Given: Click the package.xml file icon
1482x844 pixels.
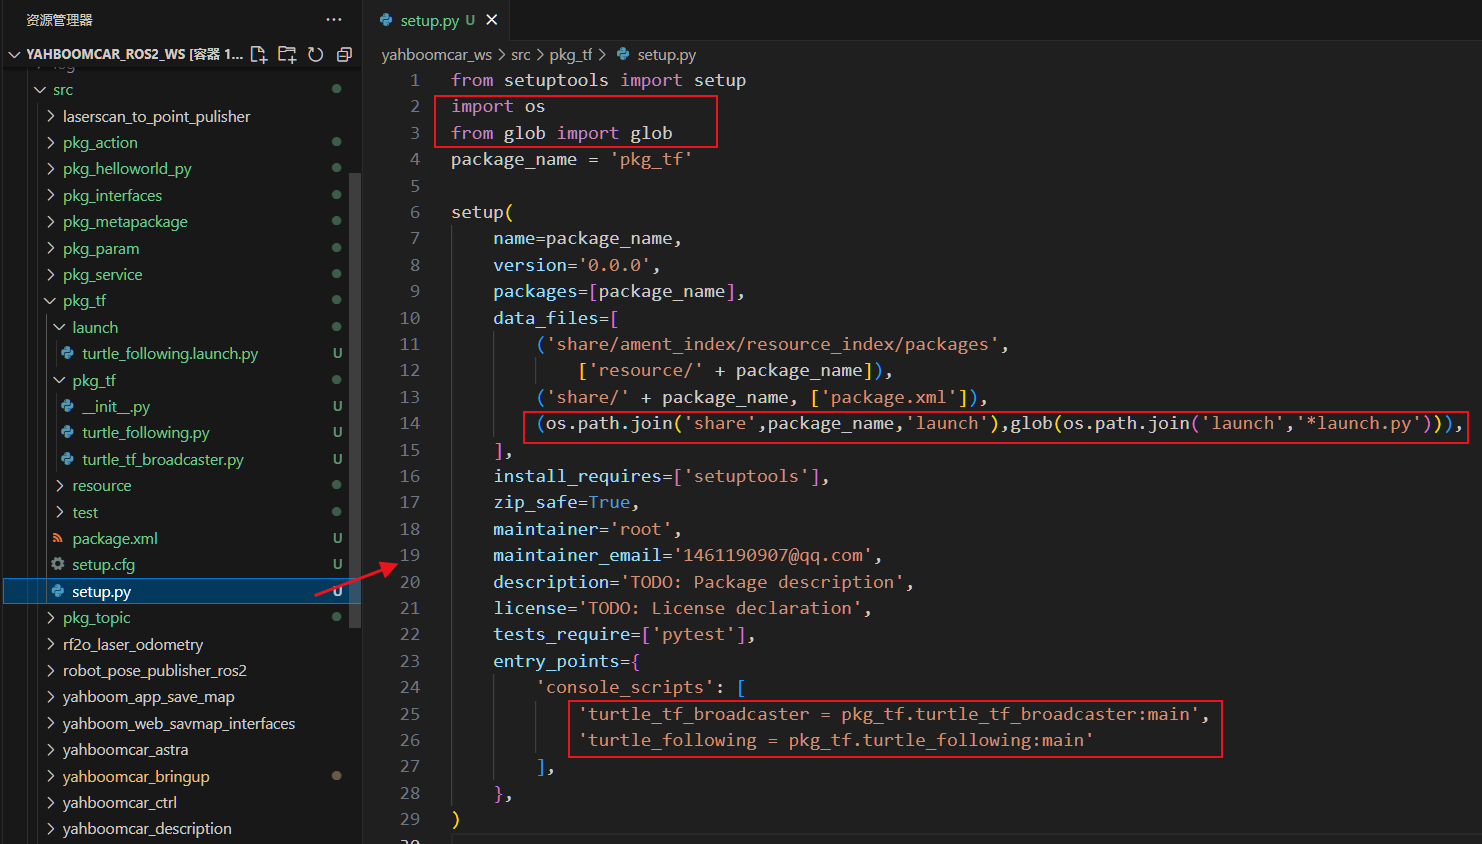Looking at the screenshot, I should (x=58, y=538).
